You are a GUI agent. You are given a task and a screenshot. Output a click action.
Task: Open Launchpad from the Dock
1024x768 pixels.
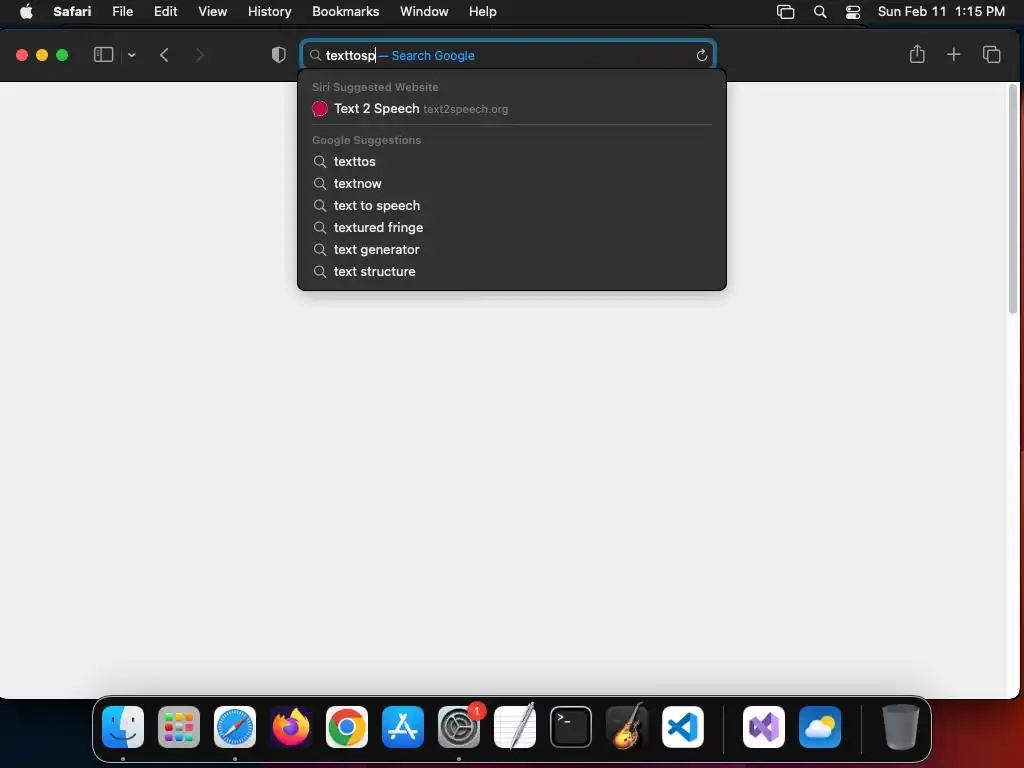(x=179, y=727)
